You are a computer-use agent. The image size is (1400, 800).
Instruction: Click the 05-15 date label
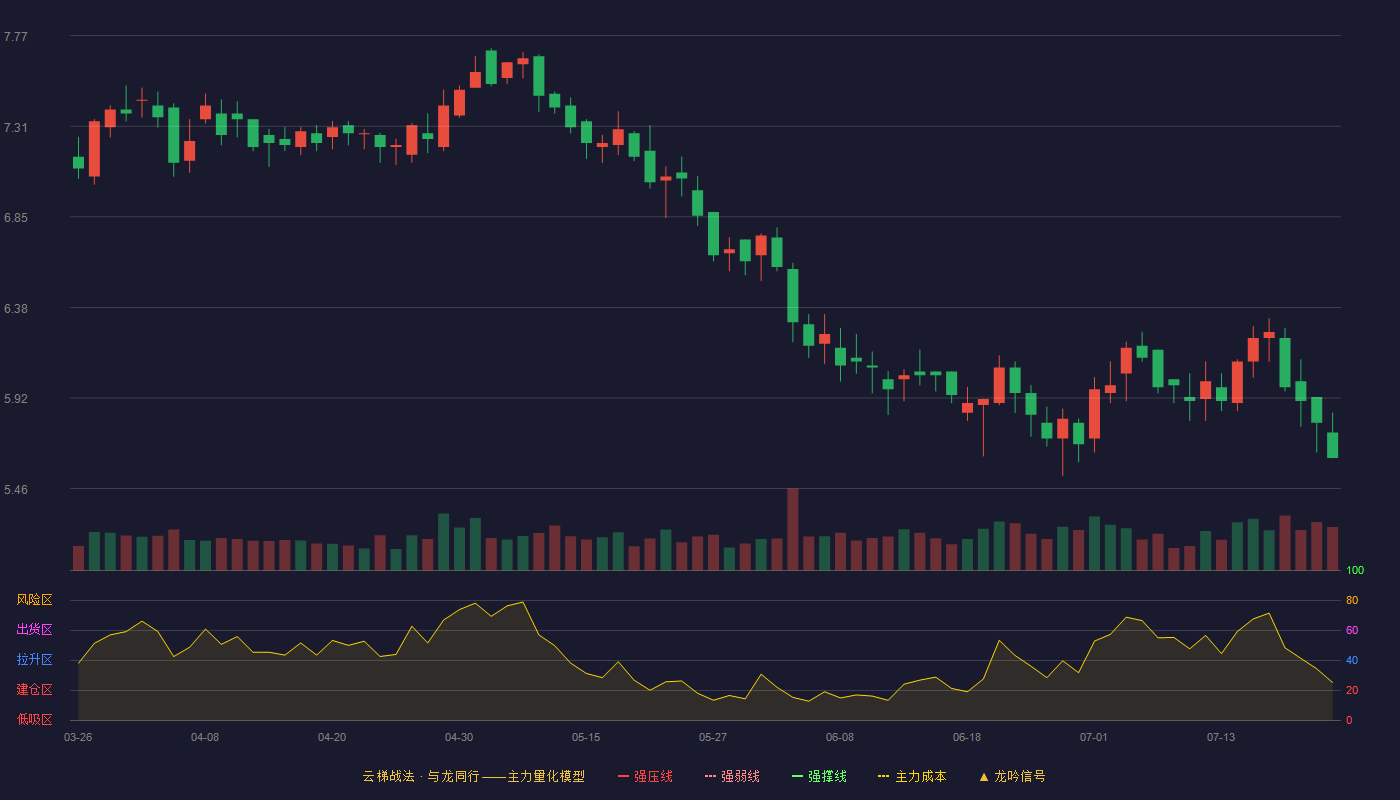point(586,737)
